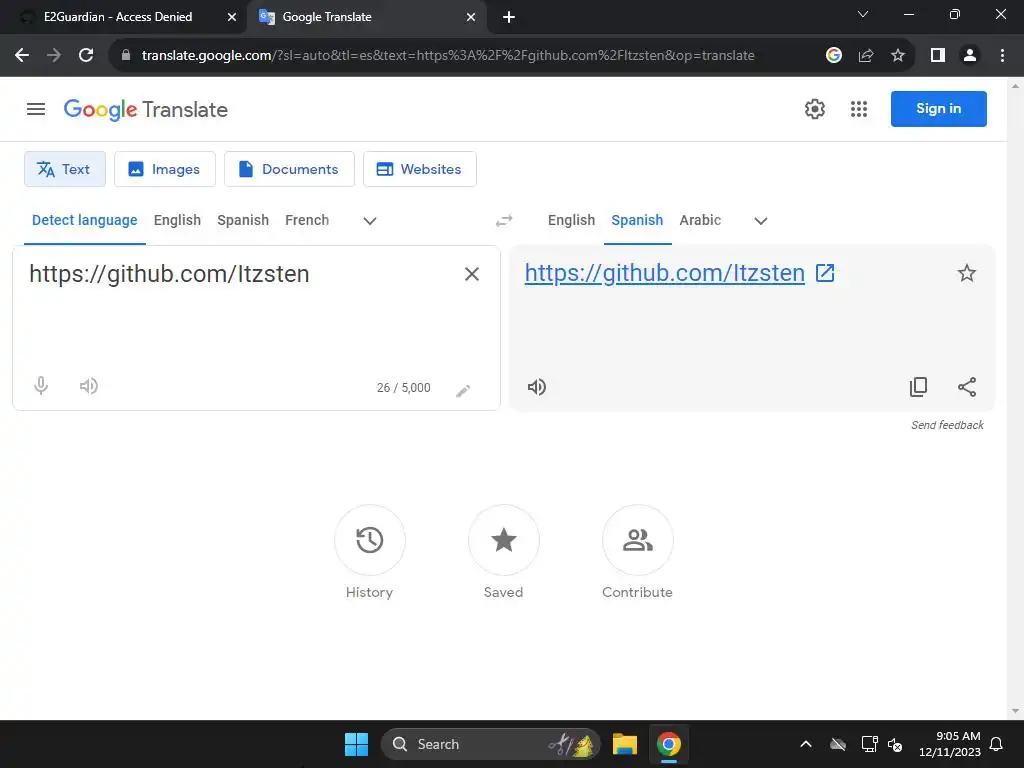This screenshot has width=1024, height=768.
Task: Click the address bar URL
Action: (448, 56)
